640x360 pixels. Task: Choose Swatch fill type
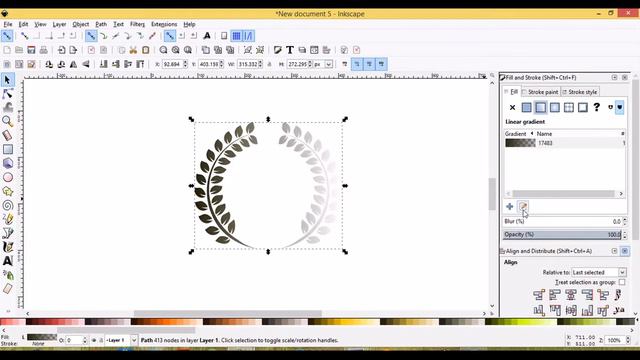582,107
